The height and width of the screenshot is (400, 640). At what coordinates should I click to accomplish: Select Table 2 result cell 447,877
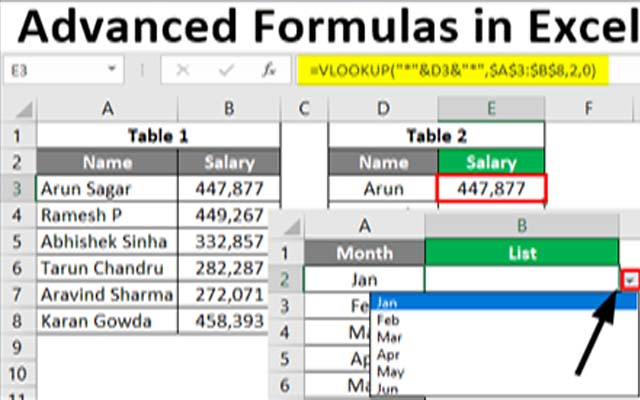[x=491, y=188]
